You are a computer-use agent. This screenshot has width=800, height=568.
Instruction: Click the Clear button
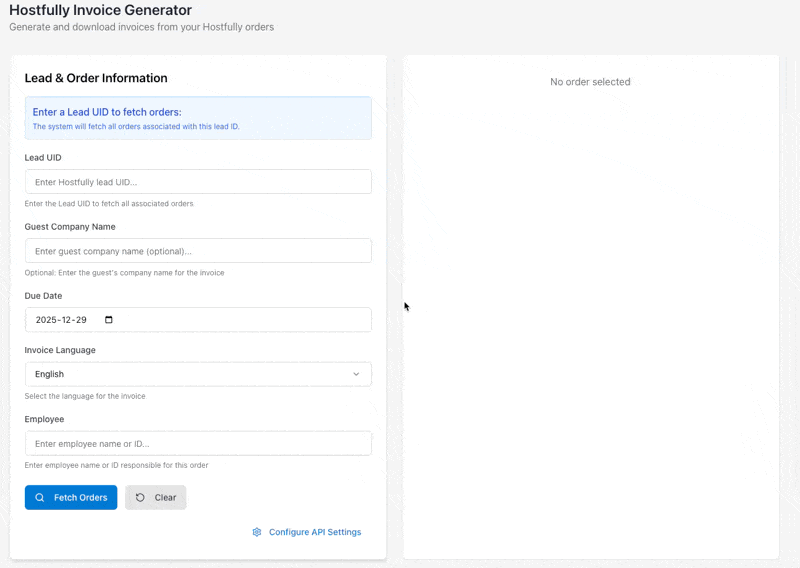(156, 497)
